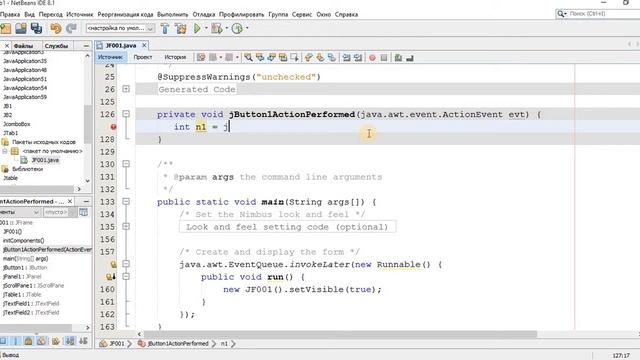Viewport: 640px width, 360px height.
Task: Click the Shift Line Right icon
Action: click(358, 58)
